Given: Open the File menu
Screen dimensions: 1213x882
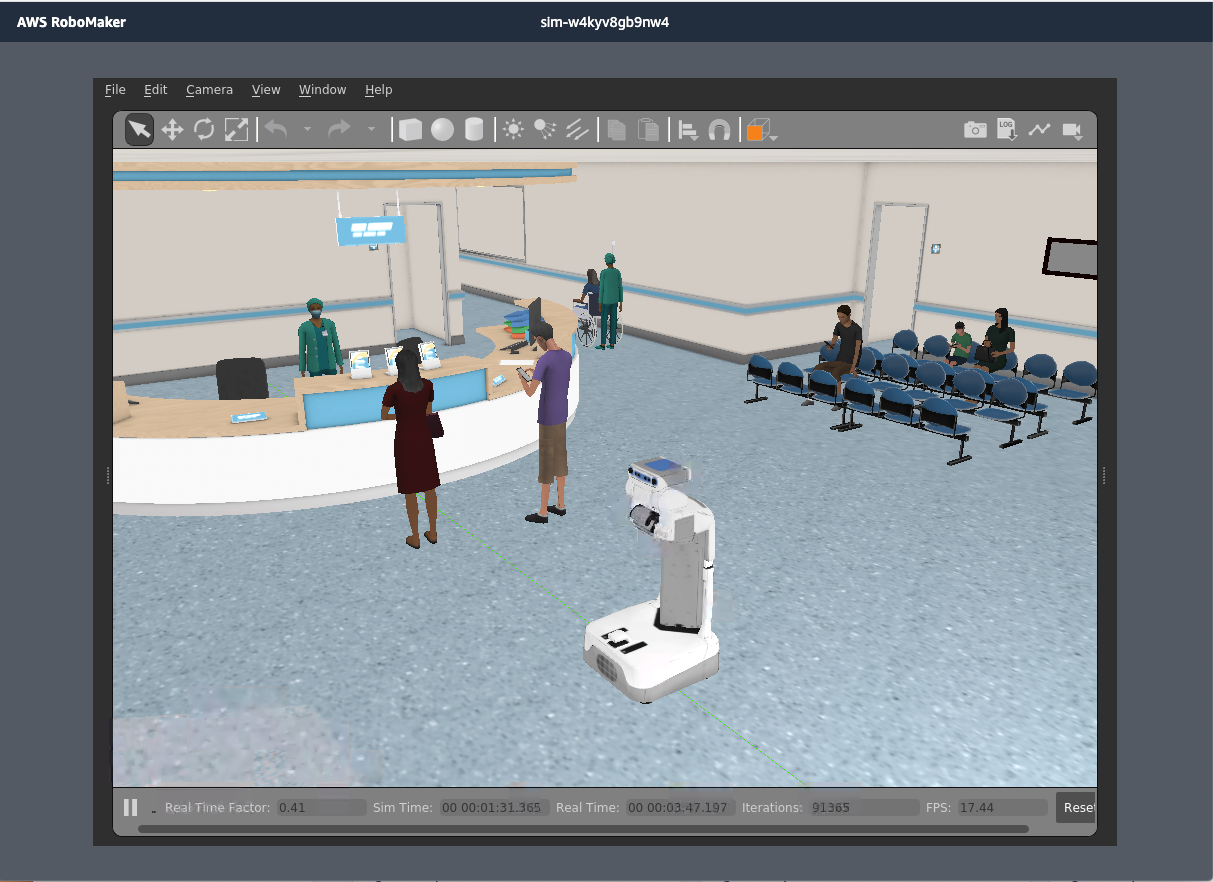Looking at the screenshot, I should (x=115, y=90).
